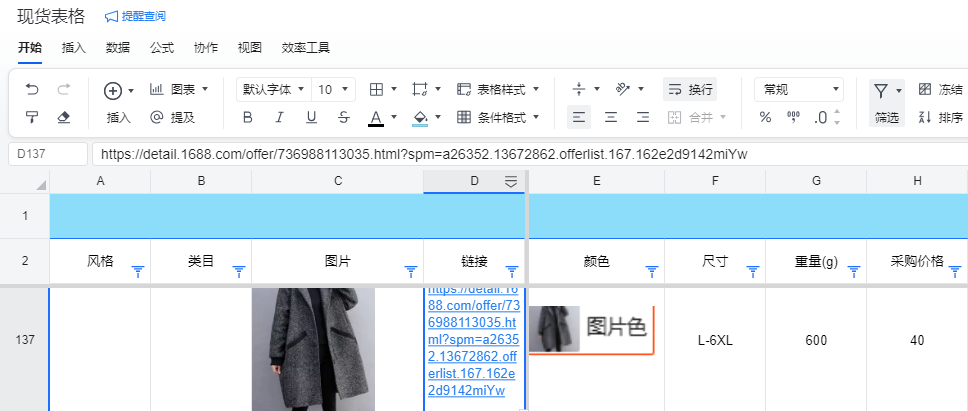The image size is (968, 411).
Task: Switch to the 插入 tab
Action: click(x=73, y=47)
